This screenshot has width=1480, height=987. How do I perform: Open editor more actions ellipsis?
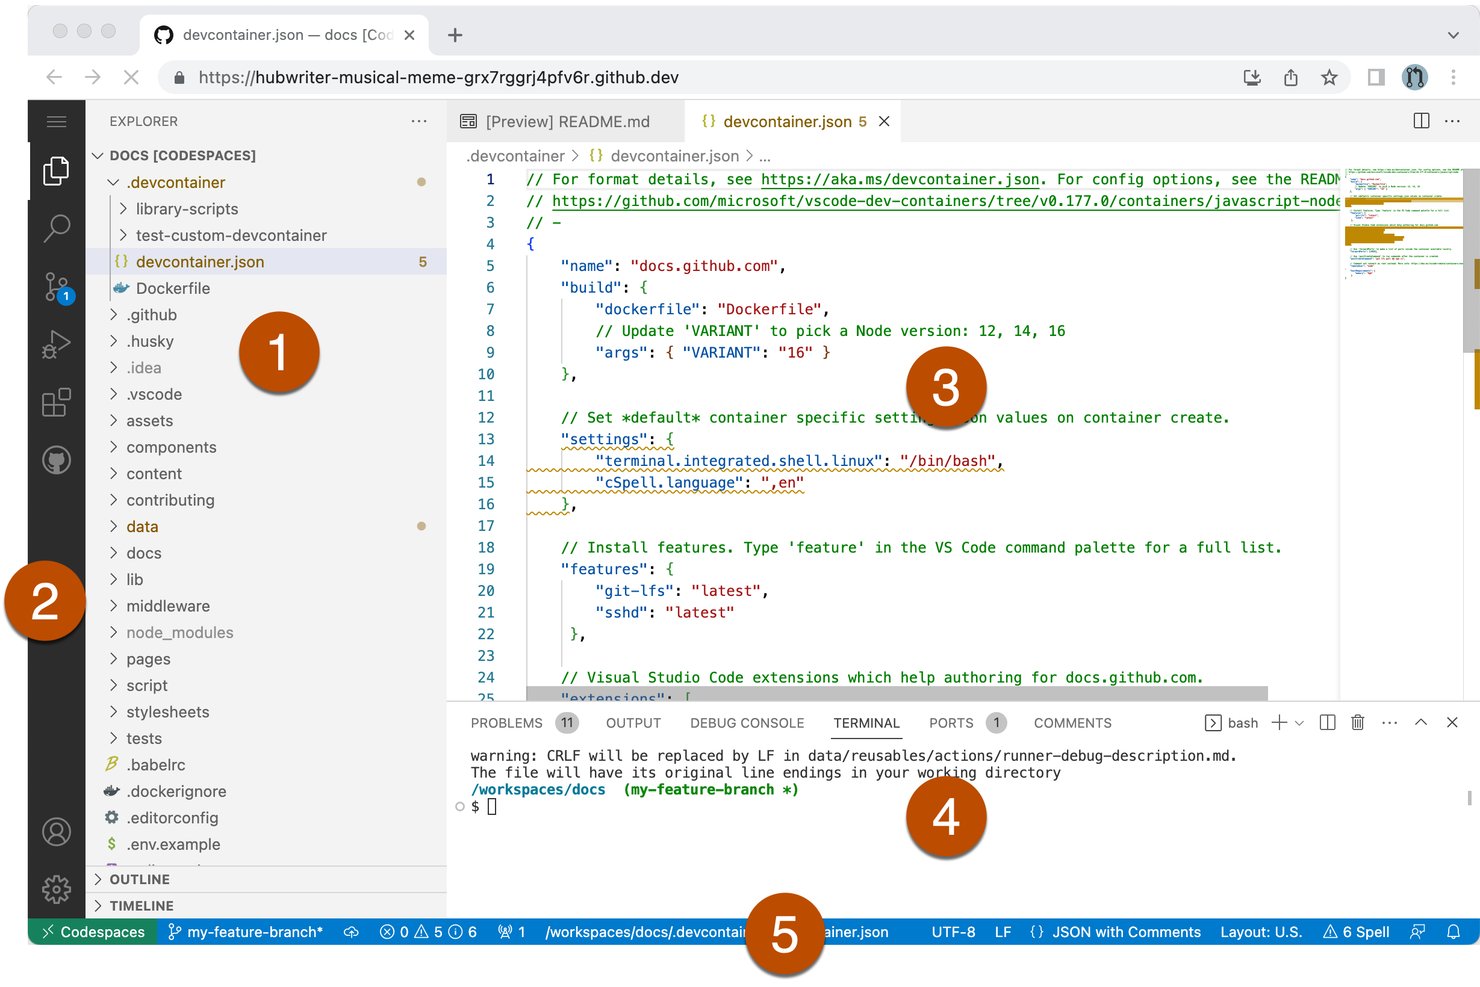[1452, 121]
